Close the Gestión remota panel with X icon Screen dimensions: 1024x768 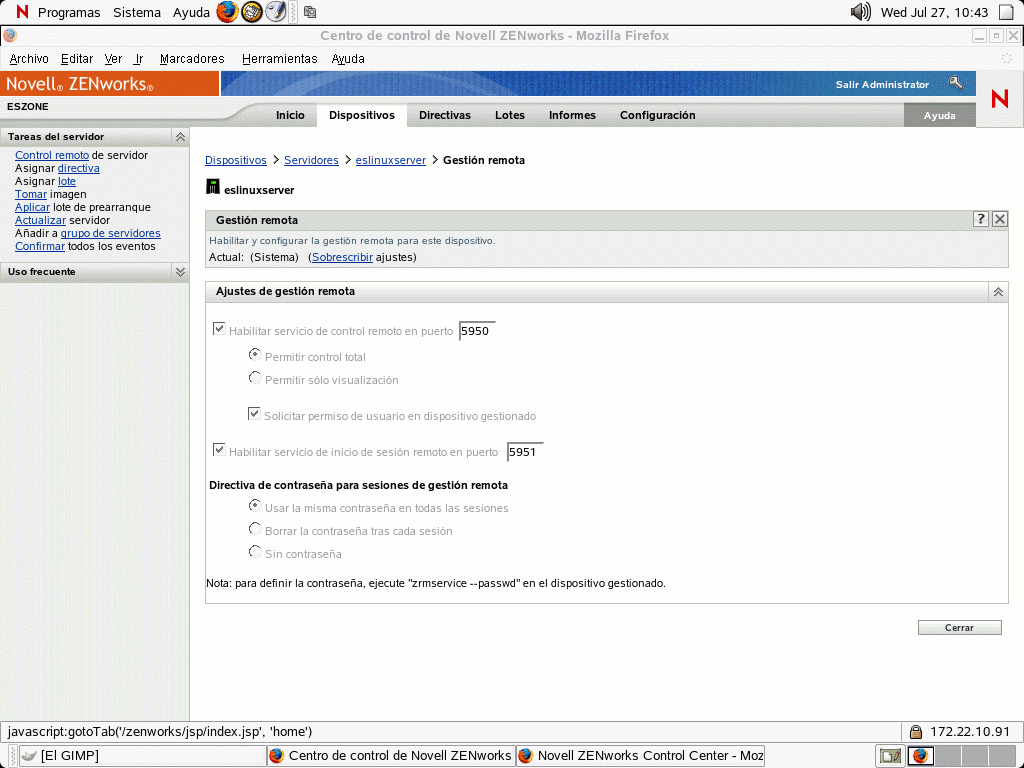[x=999, y=220]
